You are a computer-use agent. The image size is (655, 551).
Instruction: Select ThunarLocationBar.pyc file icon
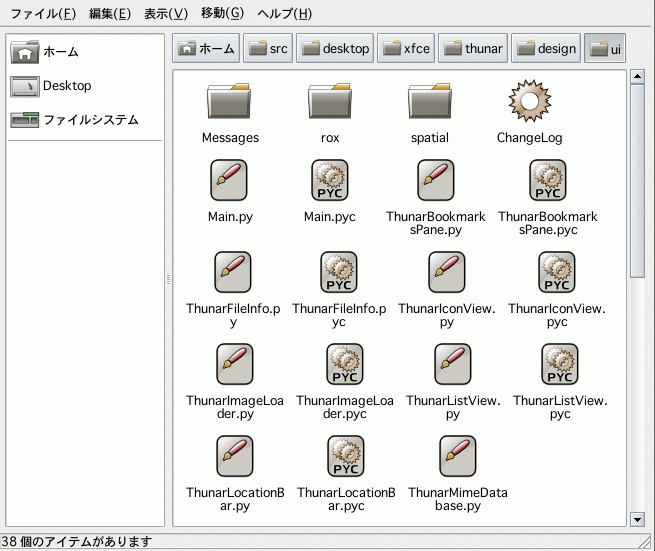coord(346,456)
